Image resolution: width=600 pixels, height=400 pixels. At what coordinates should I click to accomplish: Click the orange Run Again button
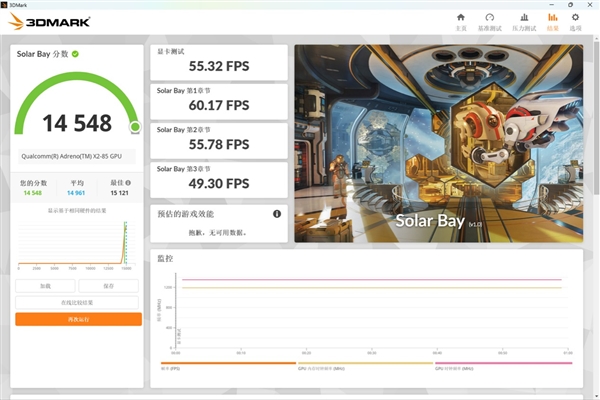tap(78, 319)
